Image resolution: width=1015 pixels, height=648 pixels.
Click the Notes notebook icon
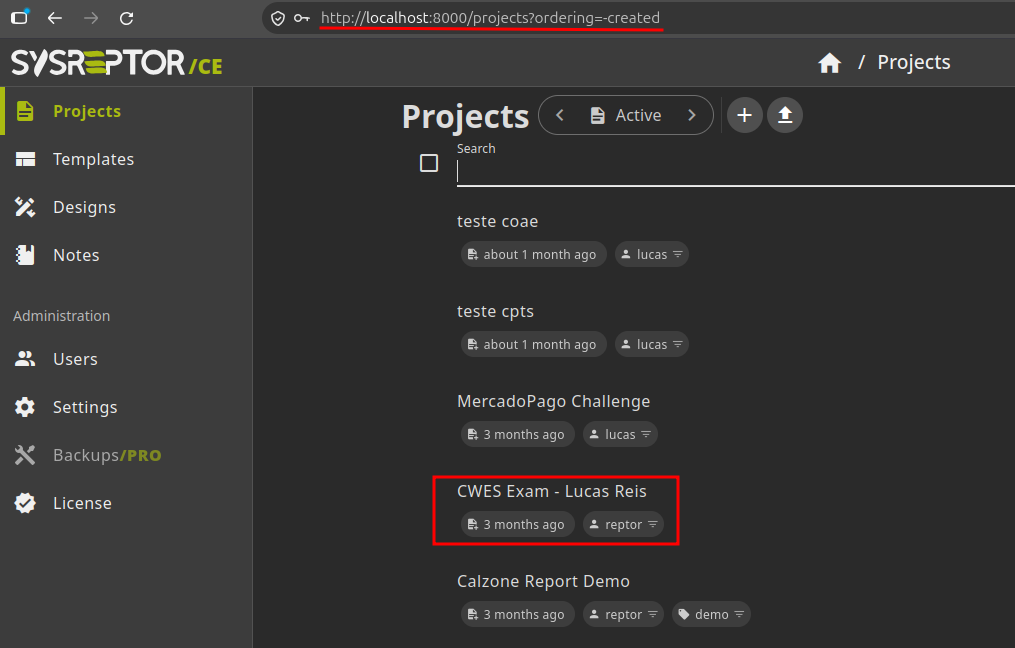click(25, 255)
